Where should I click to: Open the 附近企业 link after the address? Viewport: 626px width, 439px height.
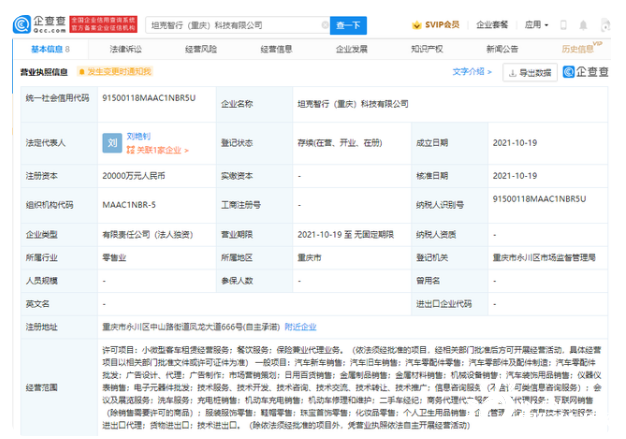point(300,327)
